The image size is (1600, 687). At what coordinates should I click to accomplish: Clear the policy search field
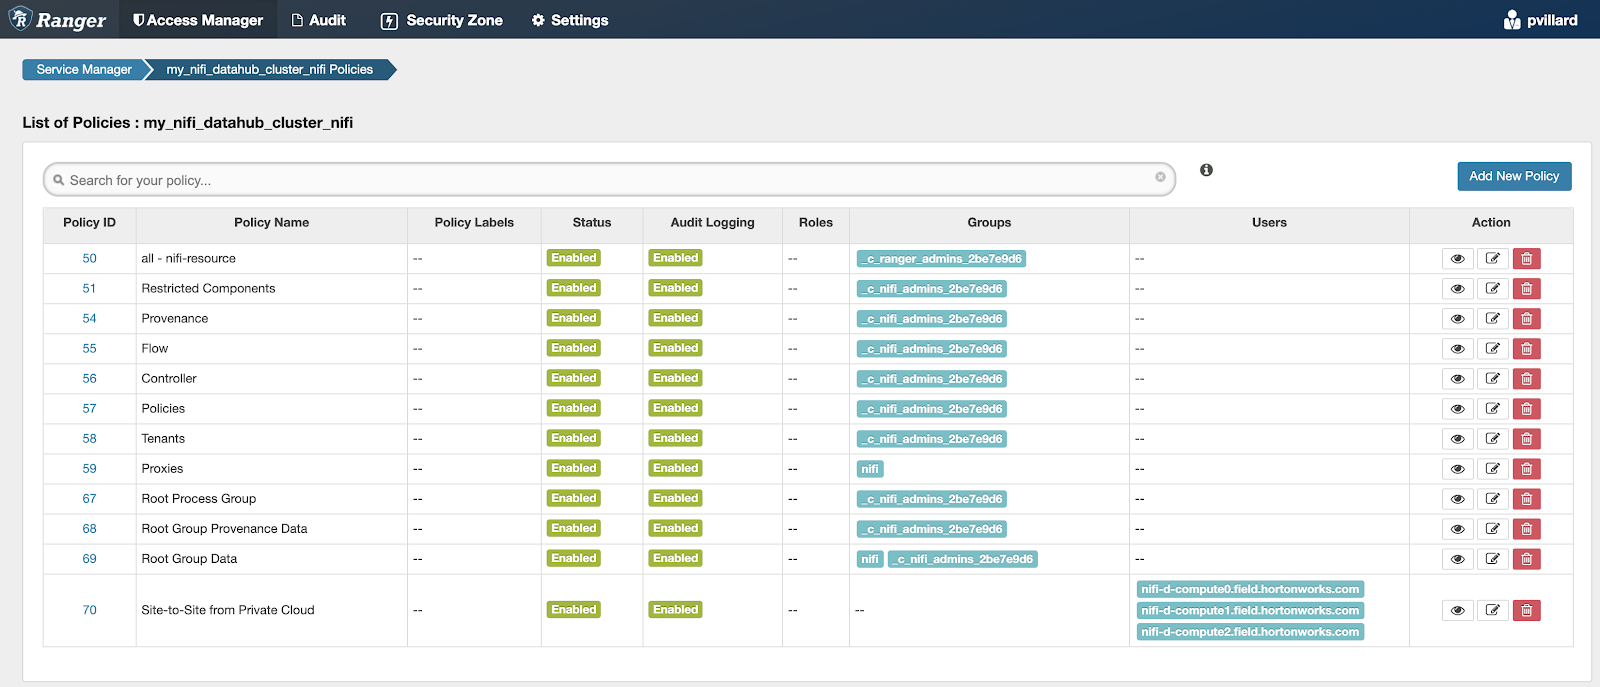[x=1160, y=177]
